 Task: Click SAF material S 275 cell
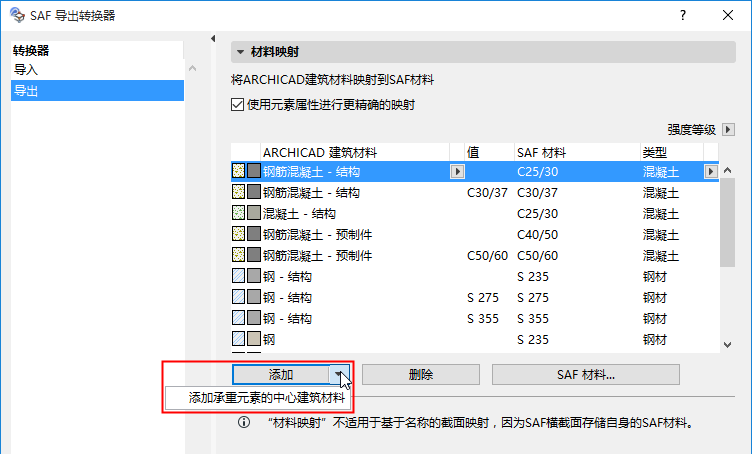(x=533, y=298)
